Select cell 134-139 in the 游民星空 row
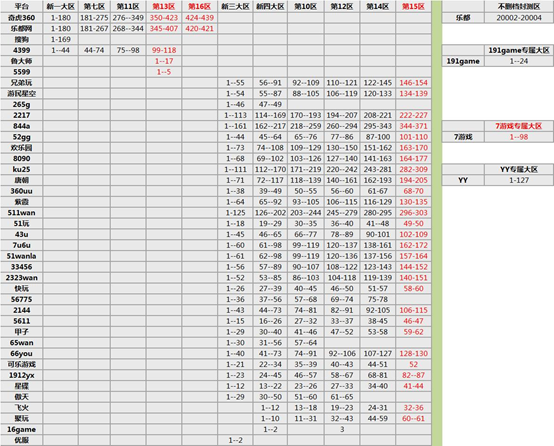The width and height of the screenshot is (554, 446). click(413, 94)
